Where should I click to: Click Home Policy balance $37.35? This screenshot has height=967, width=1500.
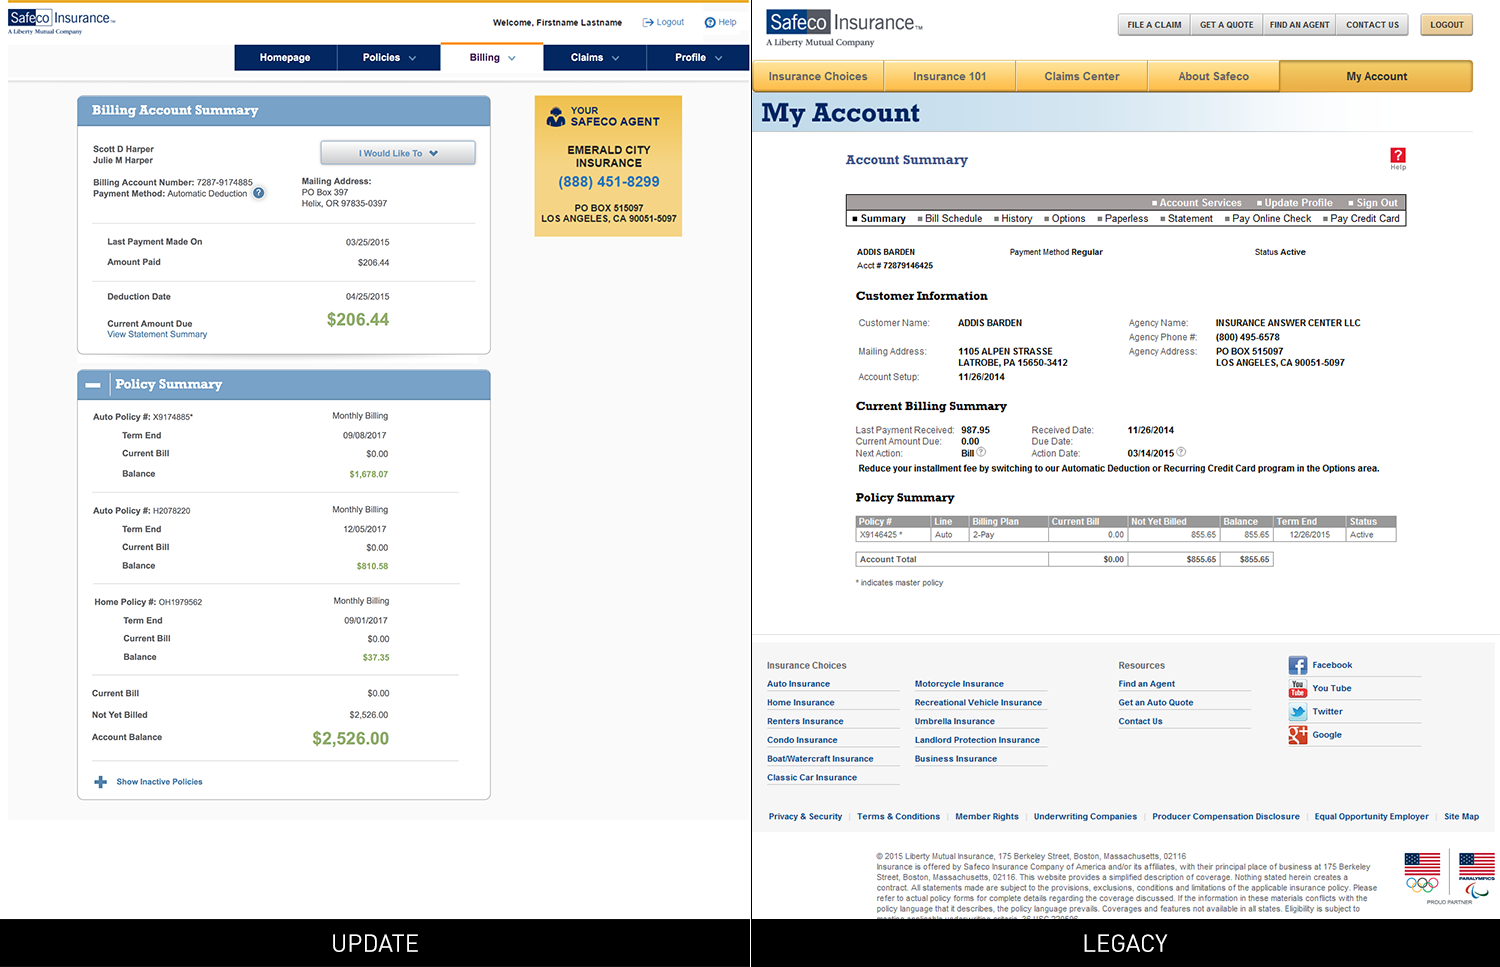point(376,658)
